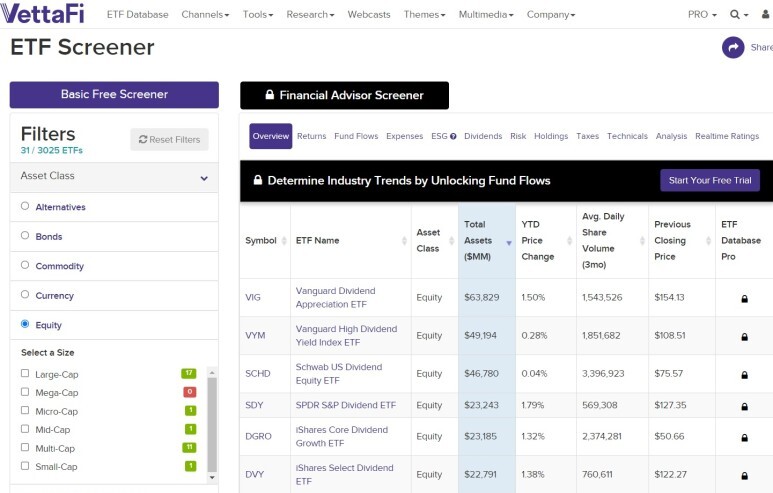Check the Multi-Cap size checkbox
Screen dimensions: 773x493
[25, 447]
